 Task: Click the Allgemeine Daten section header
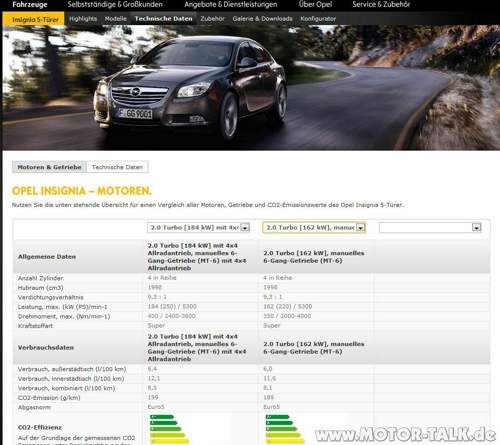click(47, 257)
